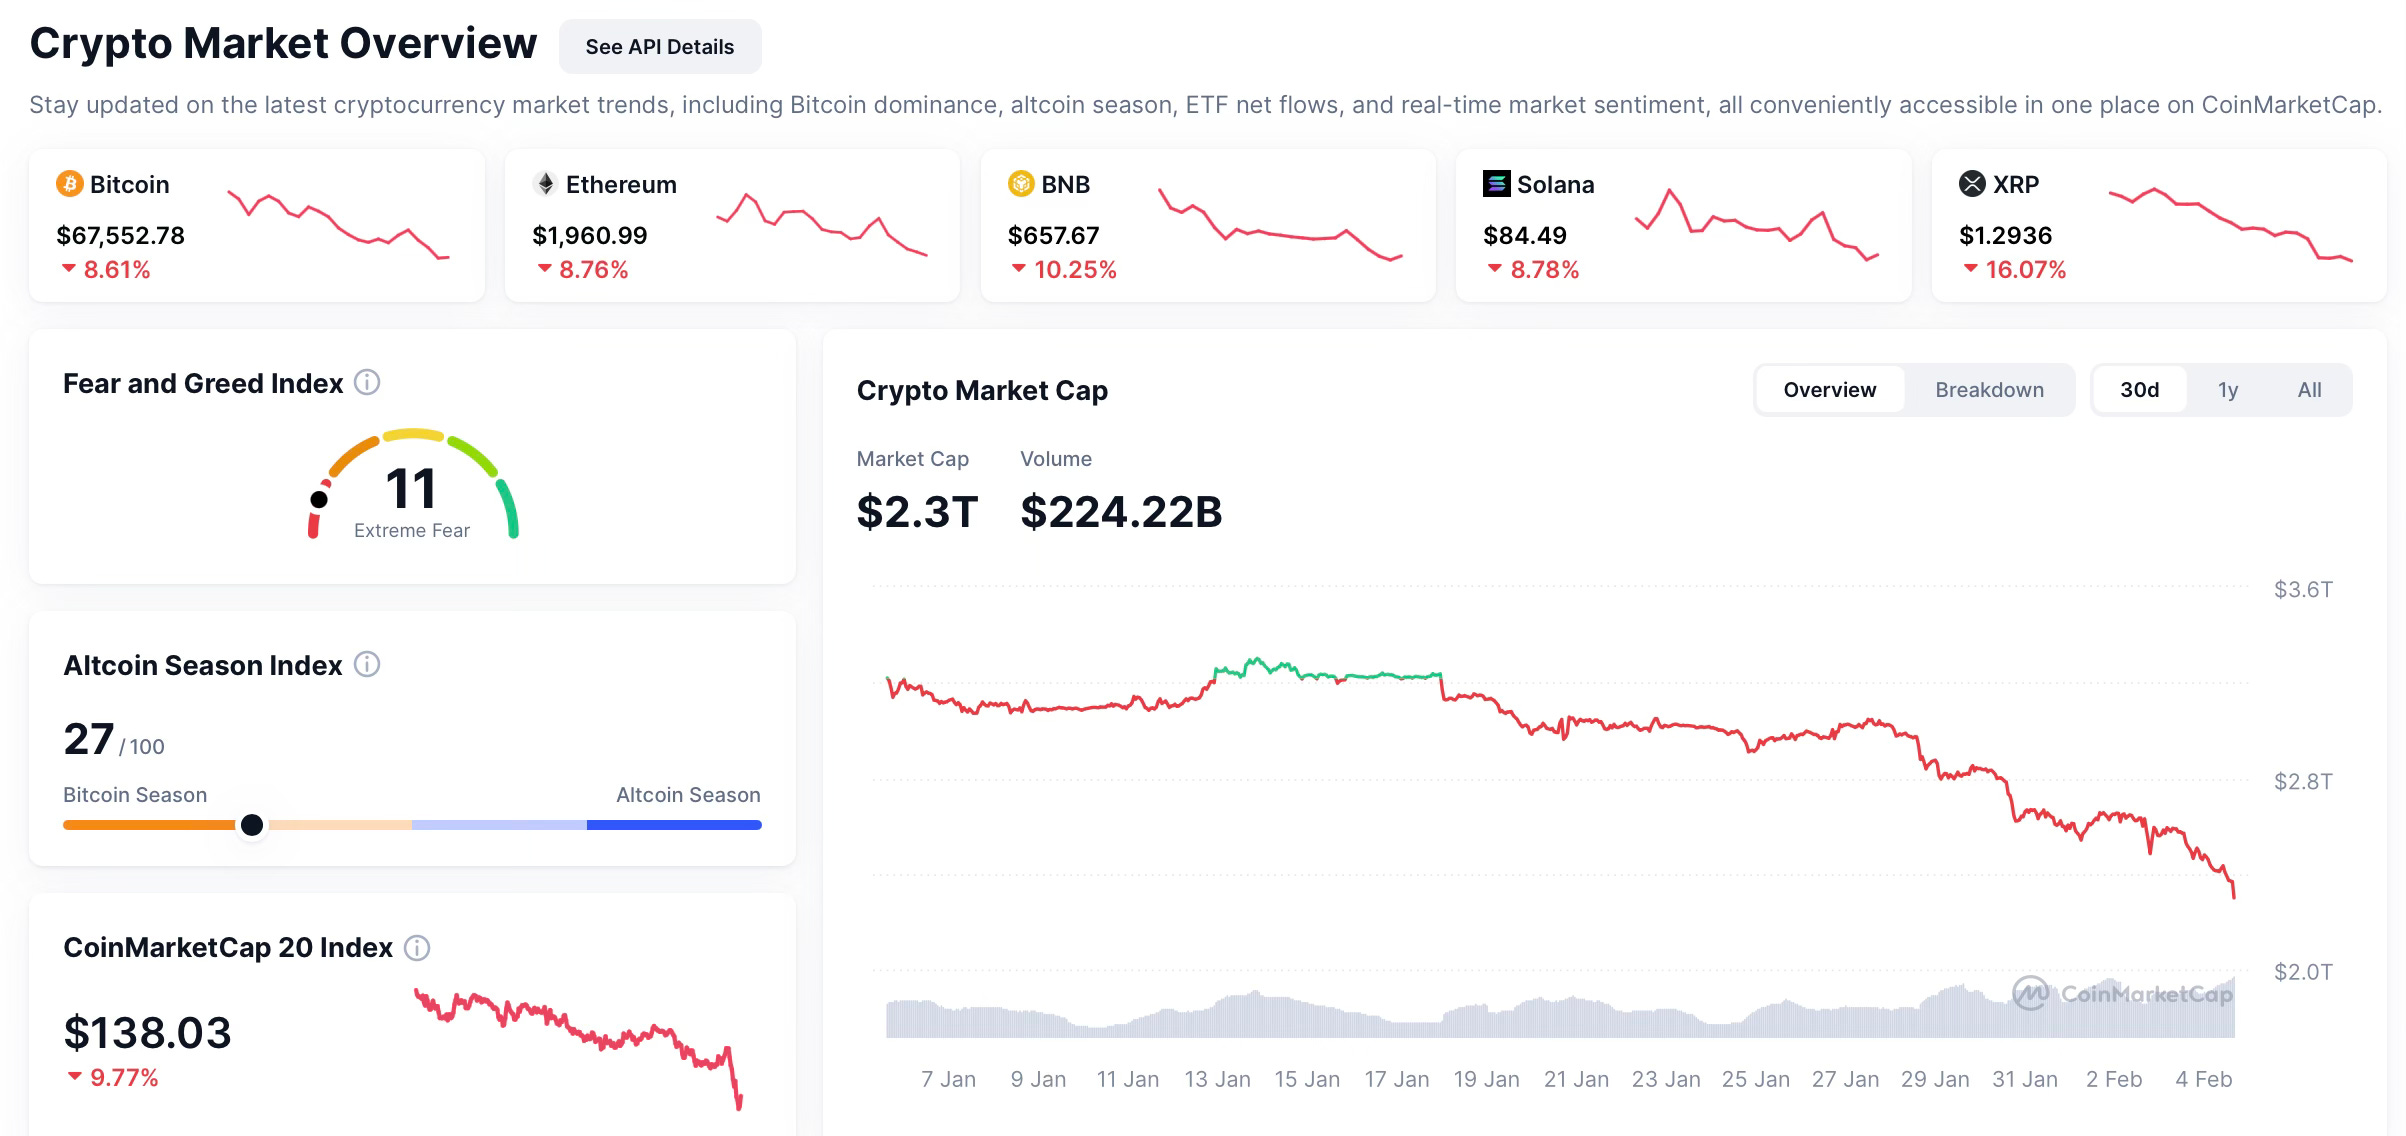Open the Fear and Greed Index title
Image resolution: width=2406 pixels, height=1136 pixels.
[203, 384]
